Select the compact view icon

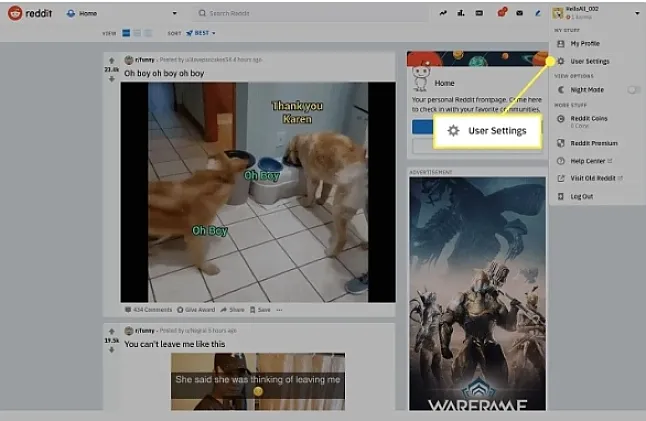148,33
